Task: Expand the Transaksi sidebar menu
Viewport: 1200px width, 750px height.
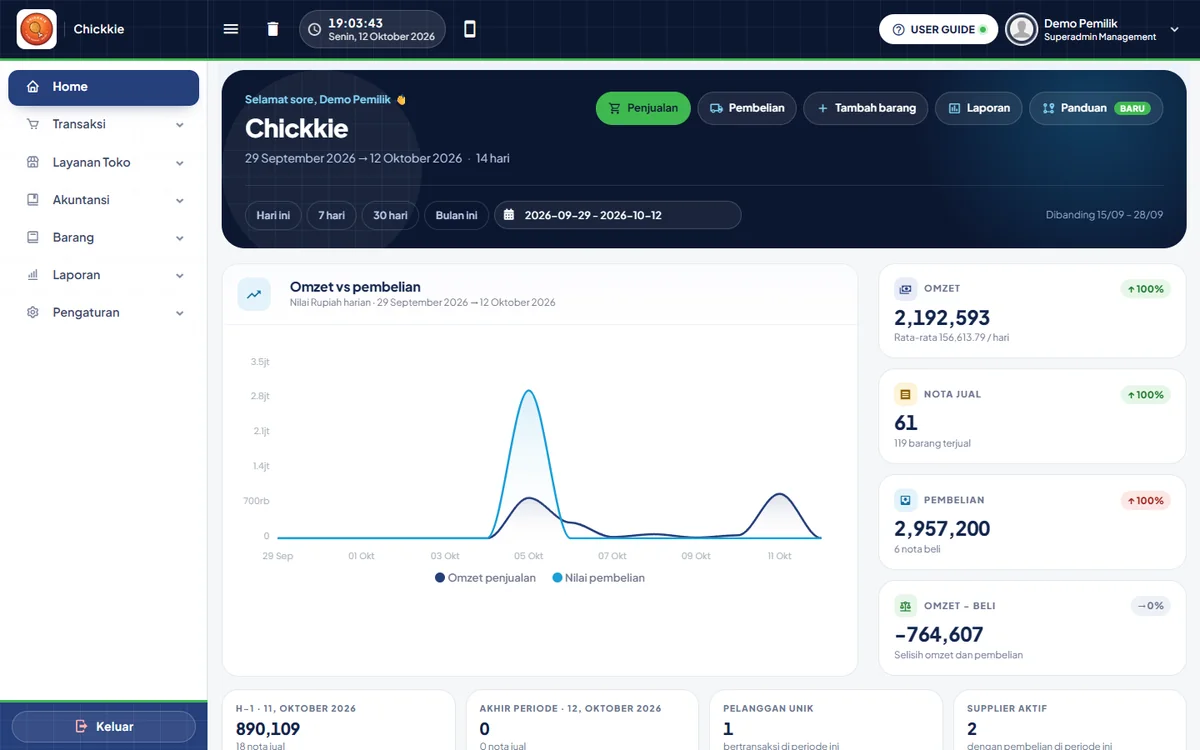Action: coord(104,125)
